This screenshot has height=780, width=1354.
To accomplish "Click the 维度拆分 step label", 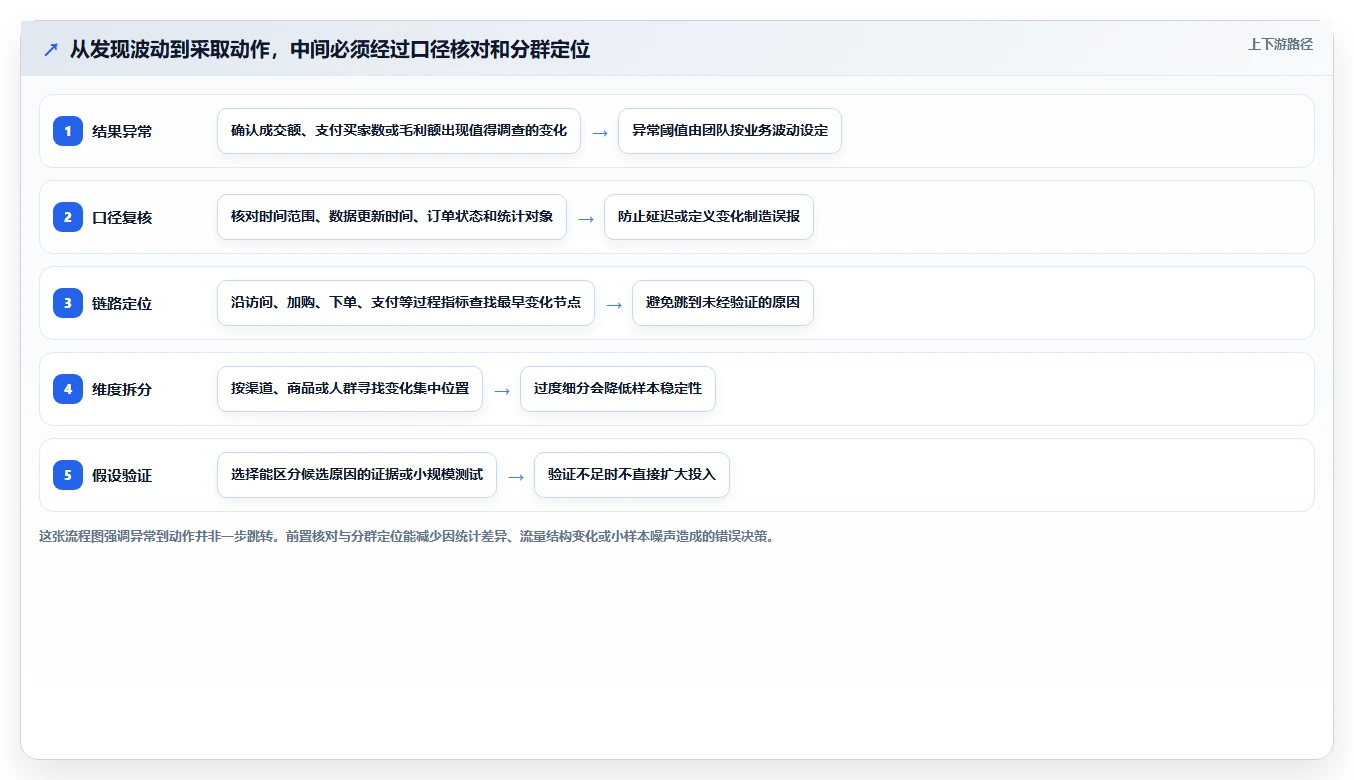I will [122, 389].
